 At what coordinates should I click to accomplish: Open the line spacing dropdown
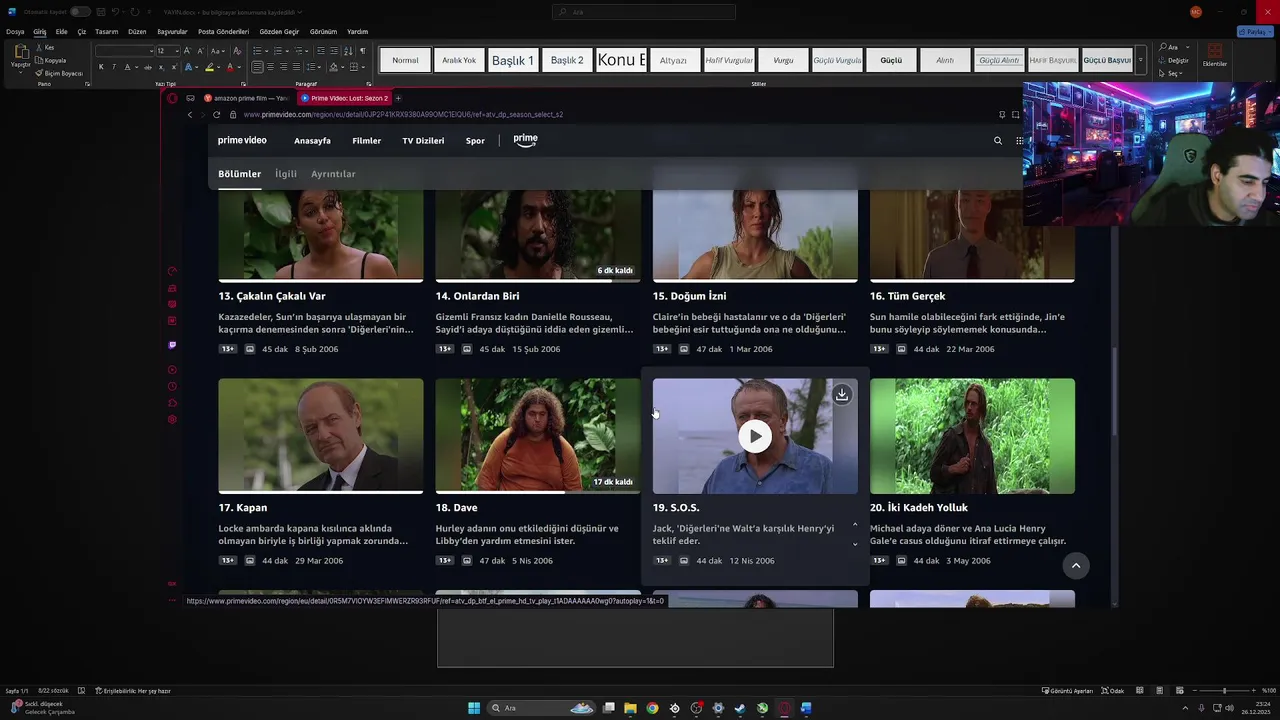coord(320,67)
